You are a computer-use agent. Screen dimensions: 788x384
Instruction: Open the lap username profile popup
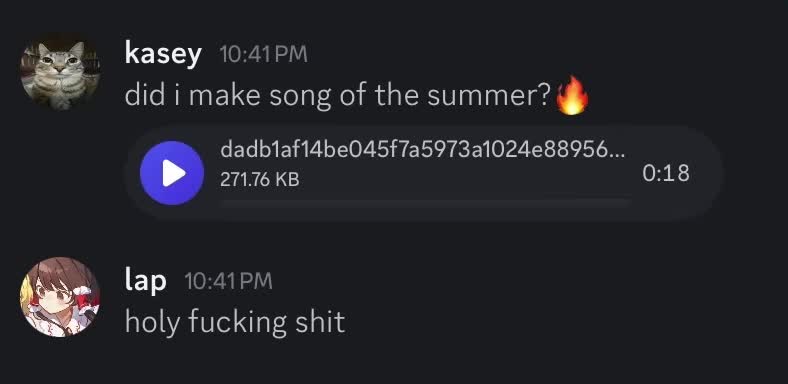(x=145, y=280)
